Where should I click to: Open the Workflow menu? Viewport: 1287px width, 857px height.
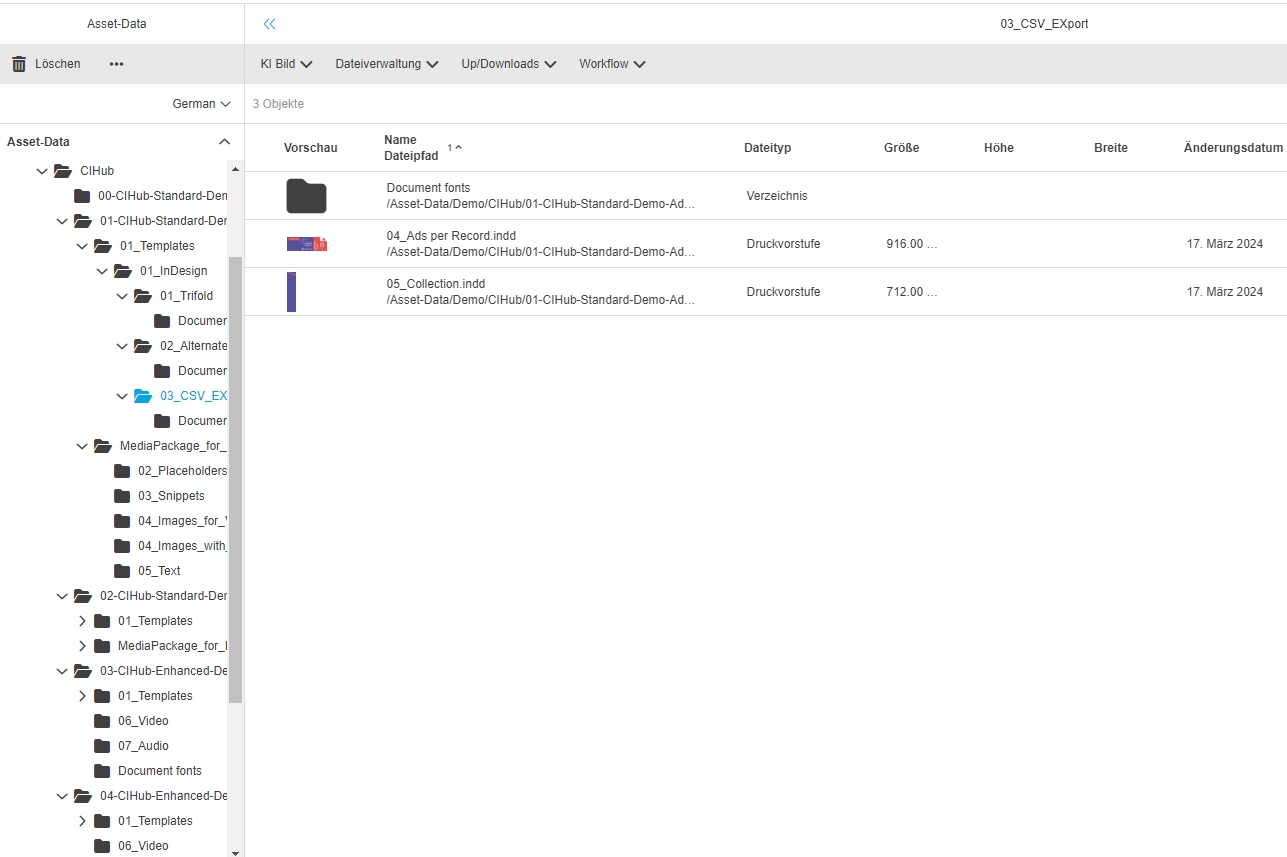click(612, 64)
